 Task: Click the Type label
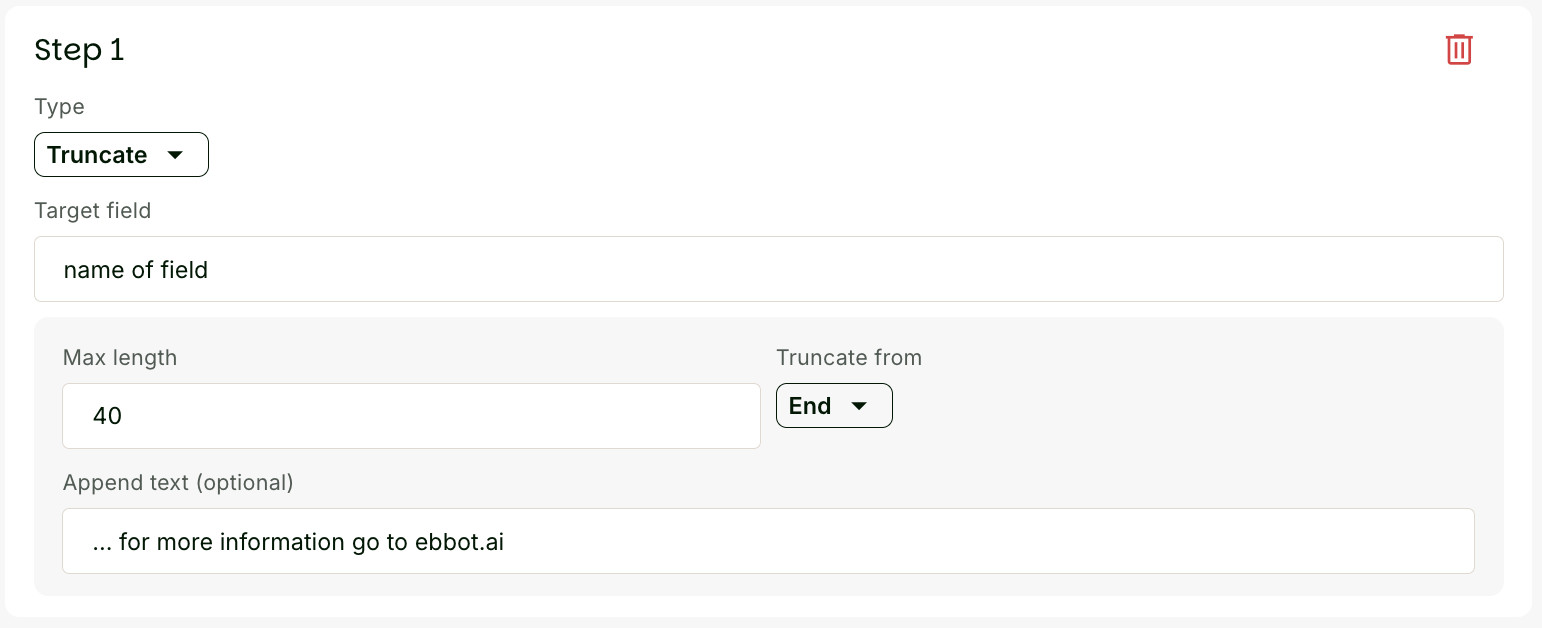59,107
